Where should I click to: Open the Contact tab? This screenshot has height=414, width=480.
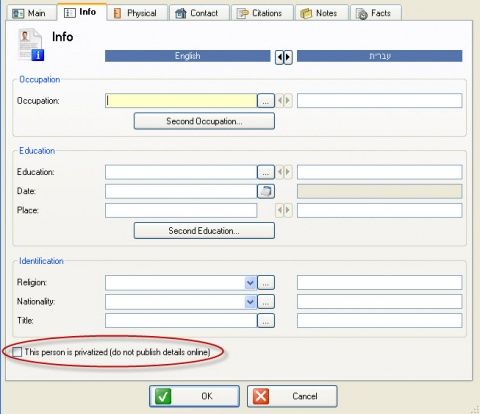click(199, 13)
